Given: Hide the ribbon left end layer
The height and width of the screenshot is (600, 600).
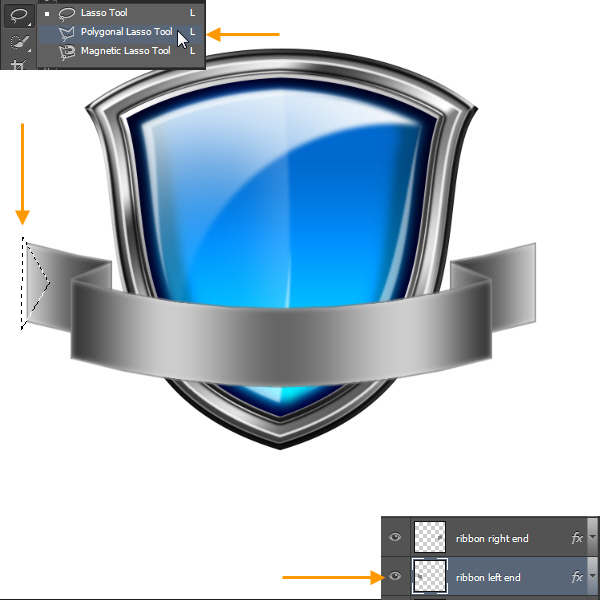Looking at the screenshot, I should [x=395, y=577].
